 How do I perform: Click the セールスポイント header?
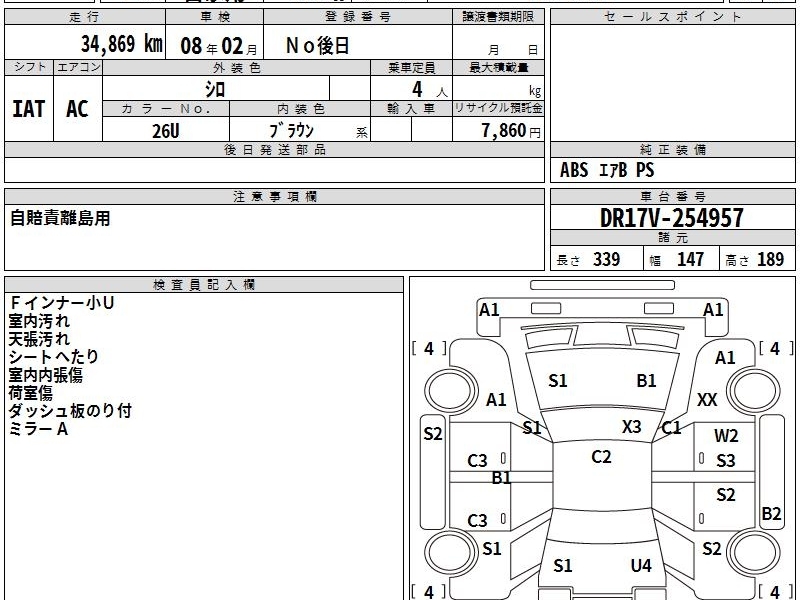coord(672,16)
